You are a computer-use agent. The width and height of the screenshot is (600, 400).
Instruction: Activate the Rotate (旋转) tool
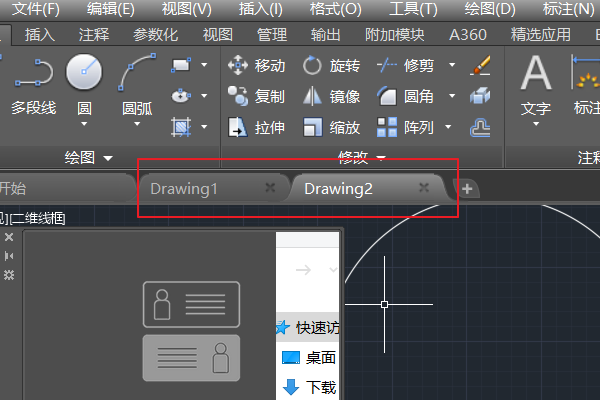tap(331, 65)
